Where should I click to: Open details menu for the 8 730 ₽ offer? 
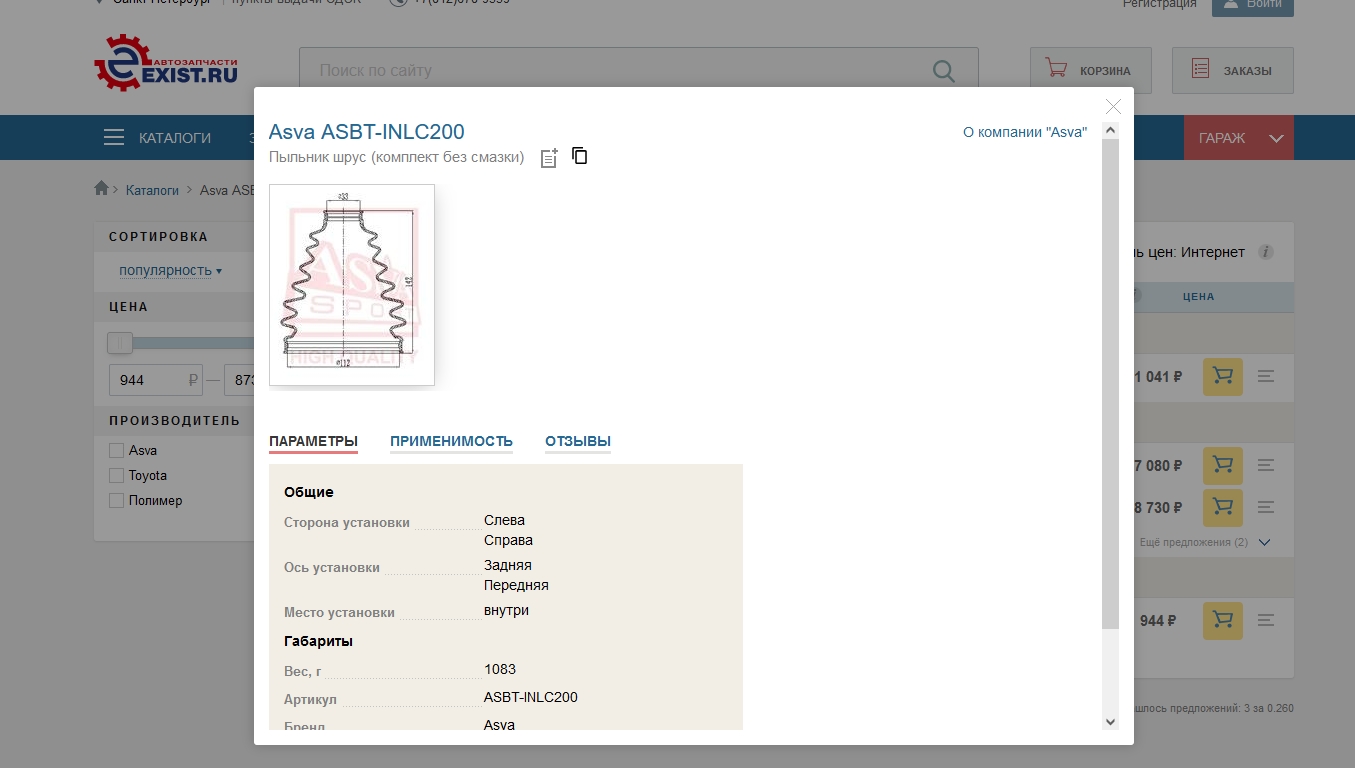point(1266,507)
